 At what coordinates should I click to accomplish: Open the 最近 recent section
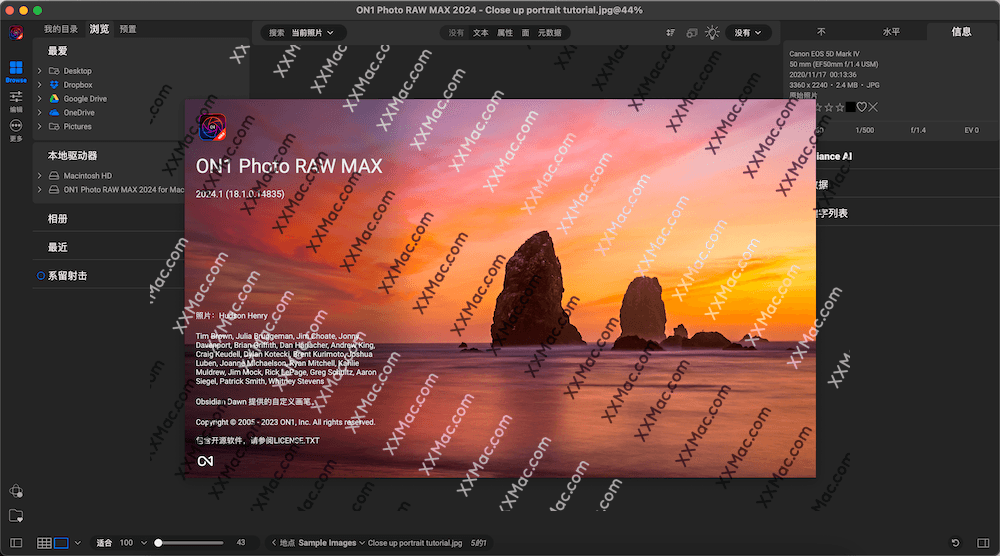(x=57, y=247)
